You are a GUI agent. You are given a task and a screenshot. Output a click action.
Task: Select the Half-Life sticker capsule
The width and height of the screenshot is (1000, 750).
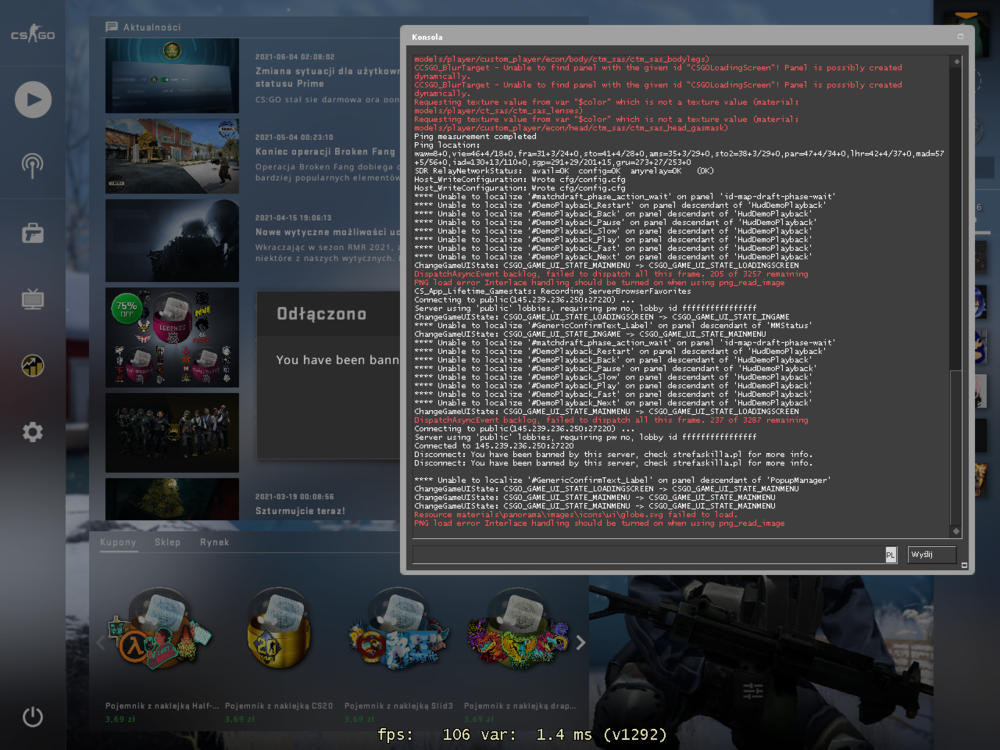[x=160, y=628]
